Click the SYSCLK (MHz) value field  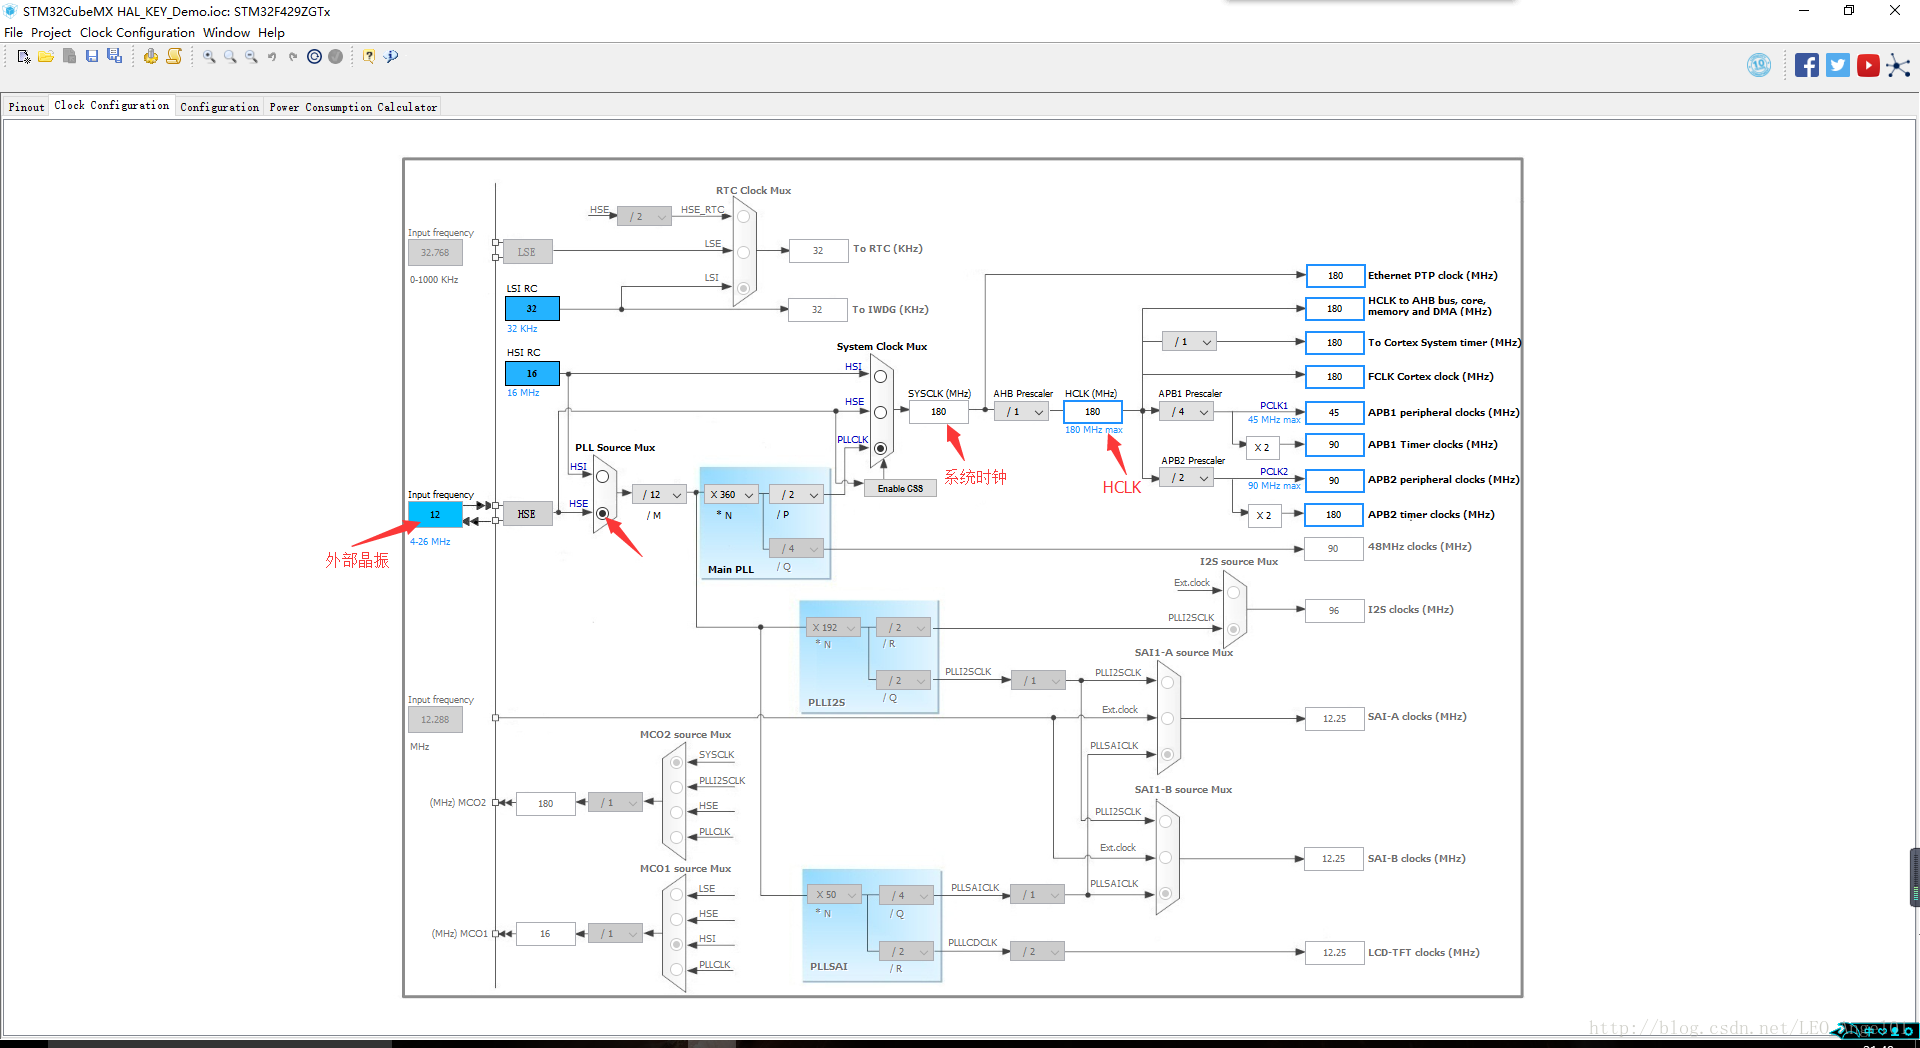click(x=939, y=412)
